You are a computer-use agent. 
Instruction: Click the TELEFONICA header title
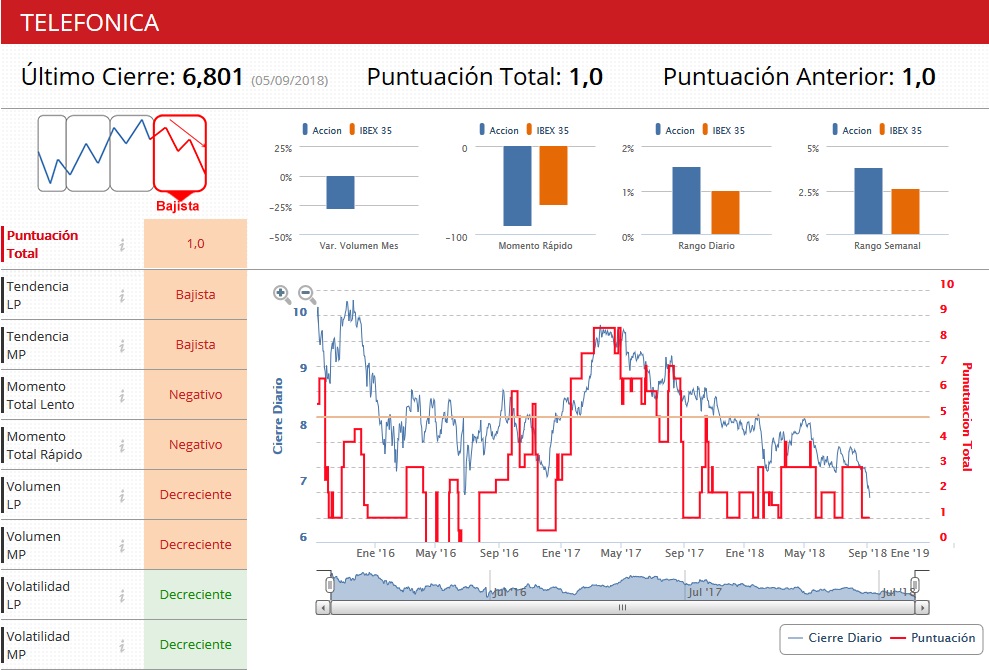(x=90, y=23)
